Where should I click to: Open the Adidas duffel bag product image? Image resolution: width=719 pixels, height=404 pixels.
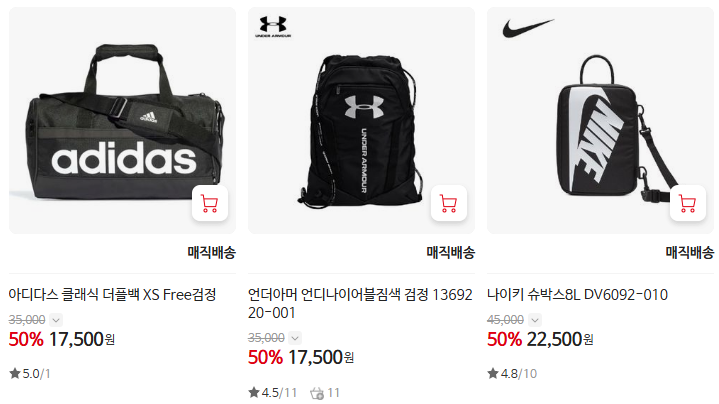coord(122,120)
